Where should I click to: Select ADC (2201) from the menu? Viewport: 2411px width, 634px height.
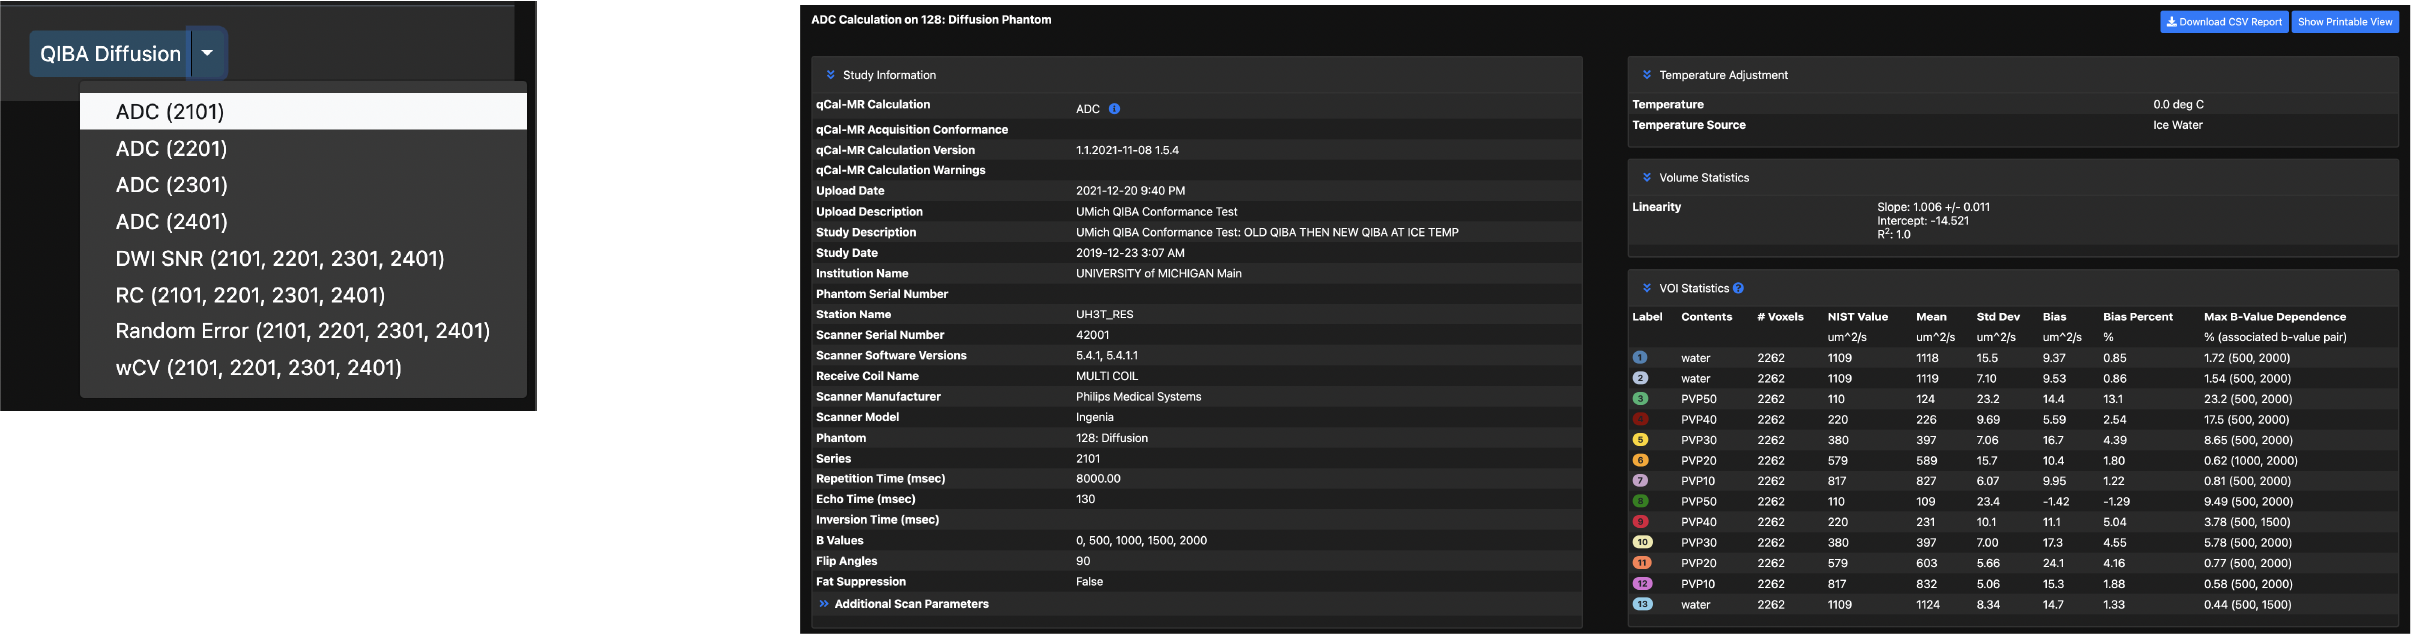171,149
